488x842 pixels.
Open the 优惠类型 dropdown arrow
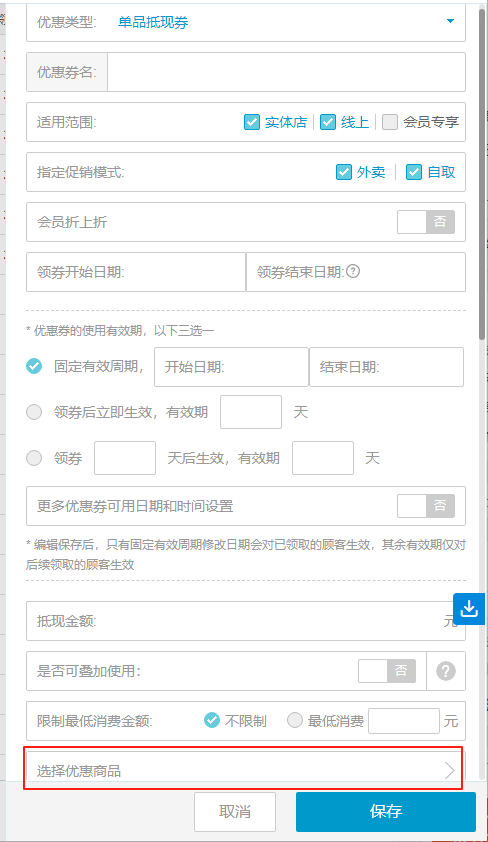(450, 21)
